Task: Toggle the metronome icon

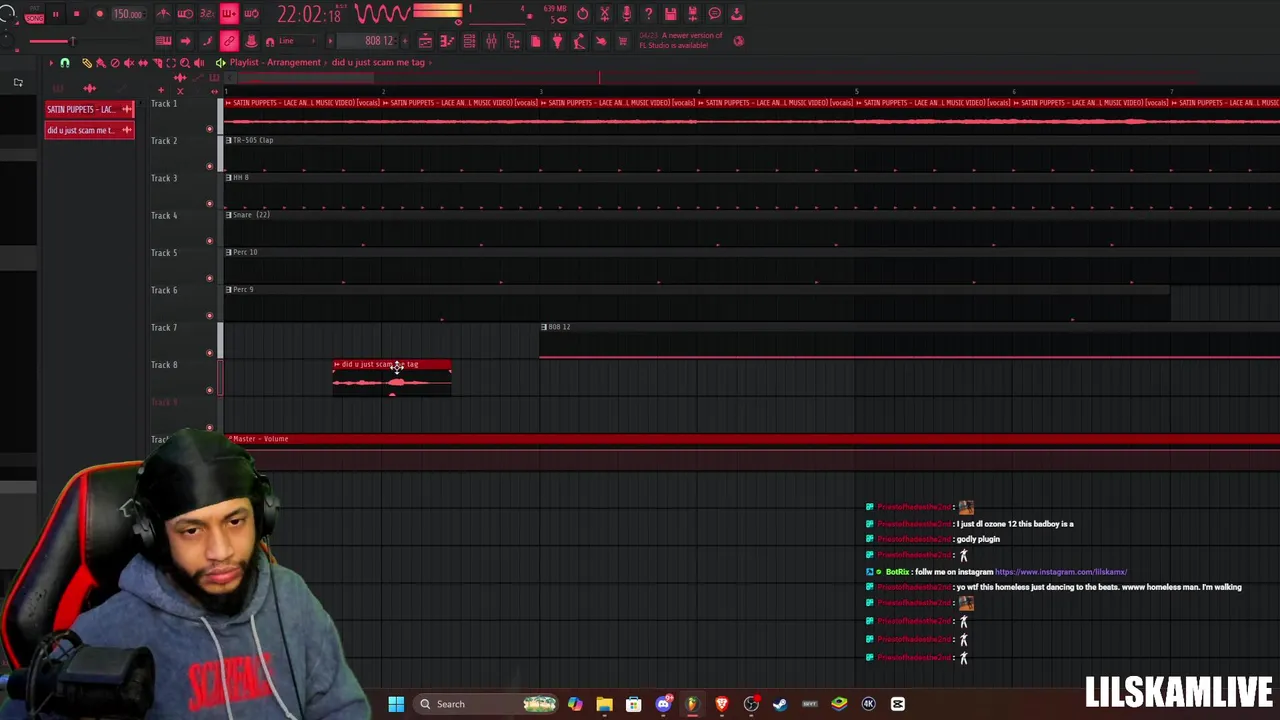Action: point(163,14)
